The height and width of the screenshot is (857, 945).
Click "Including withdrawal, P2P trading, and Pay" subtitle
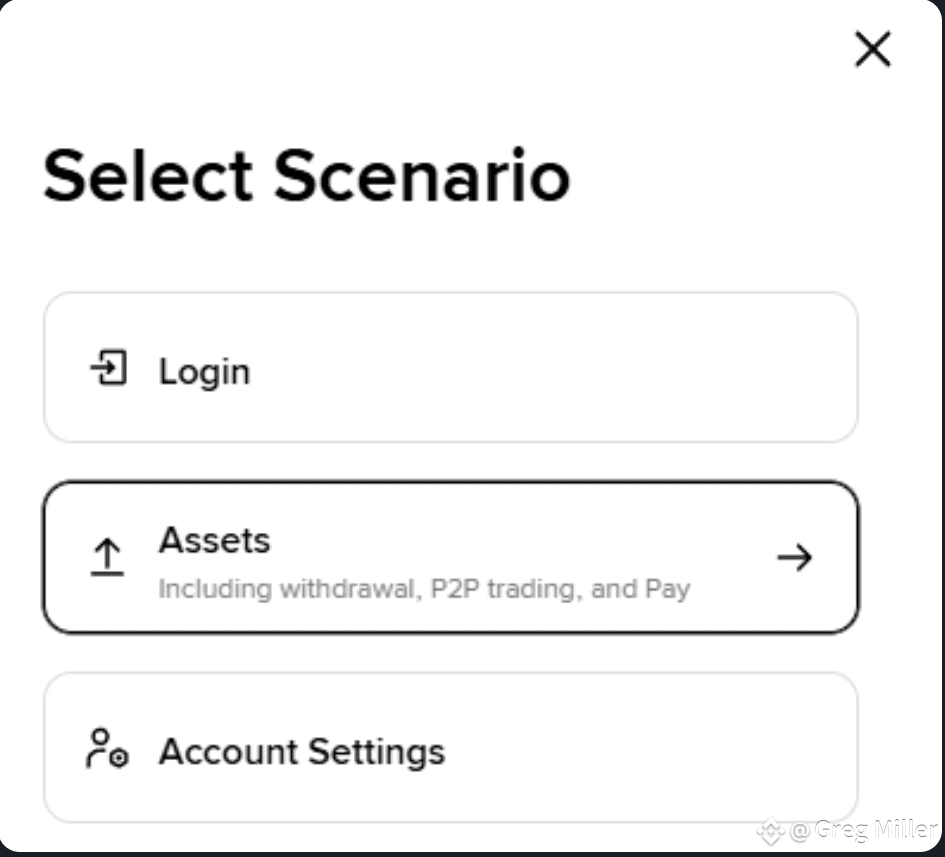tap(424, 589)
